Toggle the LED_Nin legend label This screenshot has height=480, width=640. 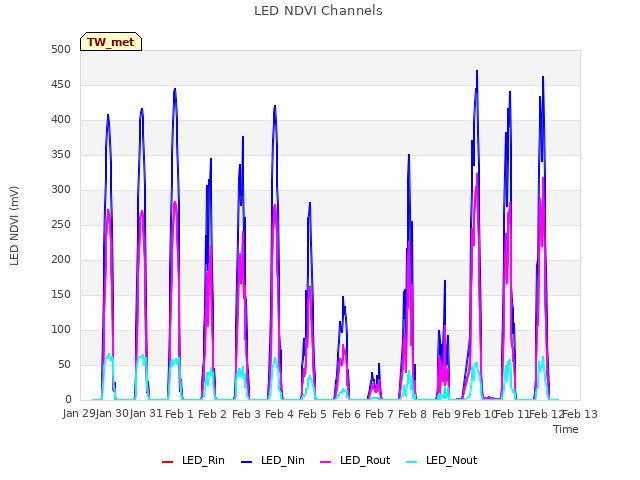[283, 460]
